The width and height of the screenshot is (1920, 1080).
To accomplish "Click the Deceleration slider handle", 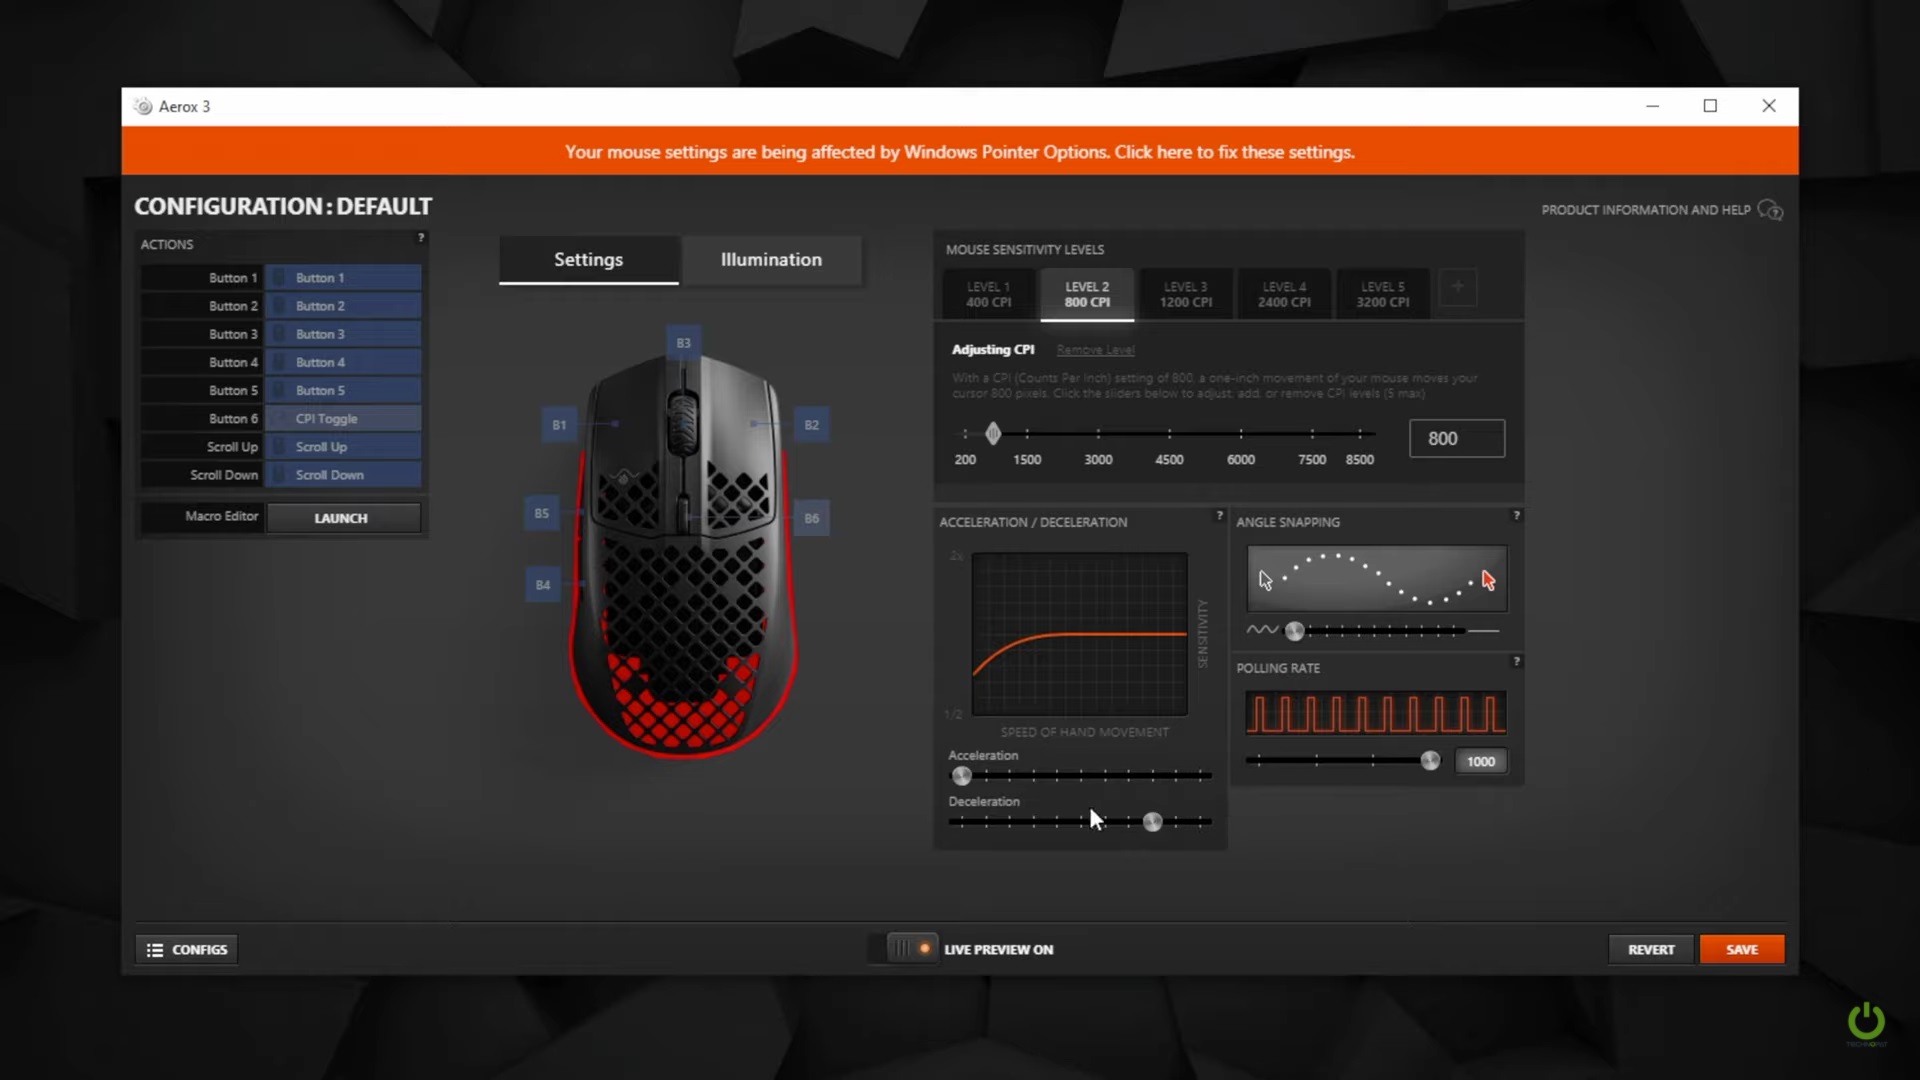I will coord(1152,822).
